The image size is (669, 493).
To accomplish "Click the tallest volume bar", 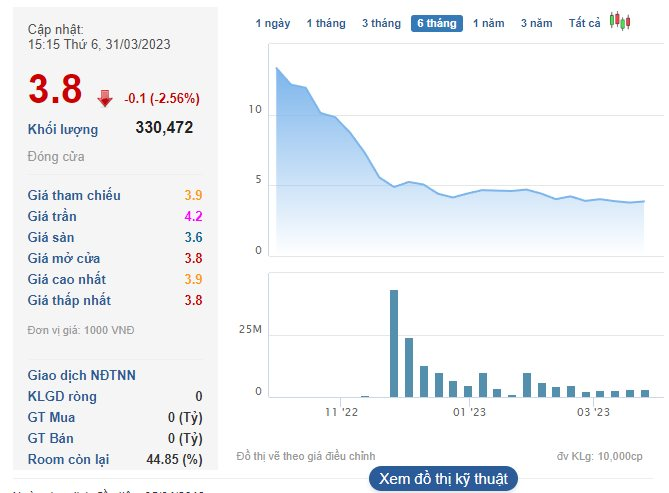I will click(394, 343).
